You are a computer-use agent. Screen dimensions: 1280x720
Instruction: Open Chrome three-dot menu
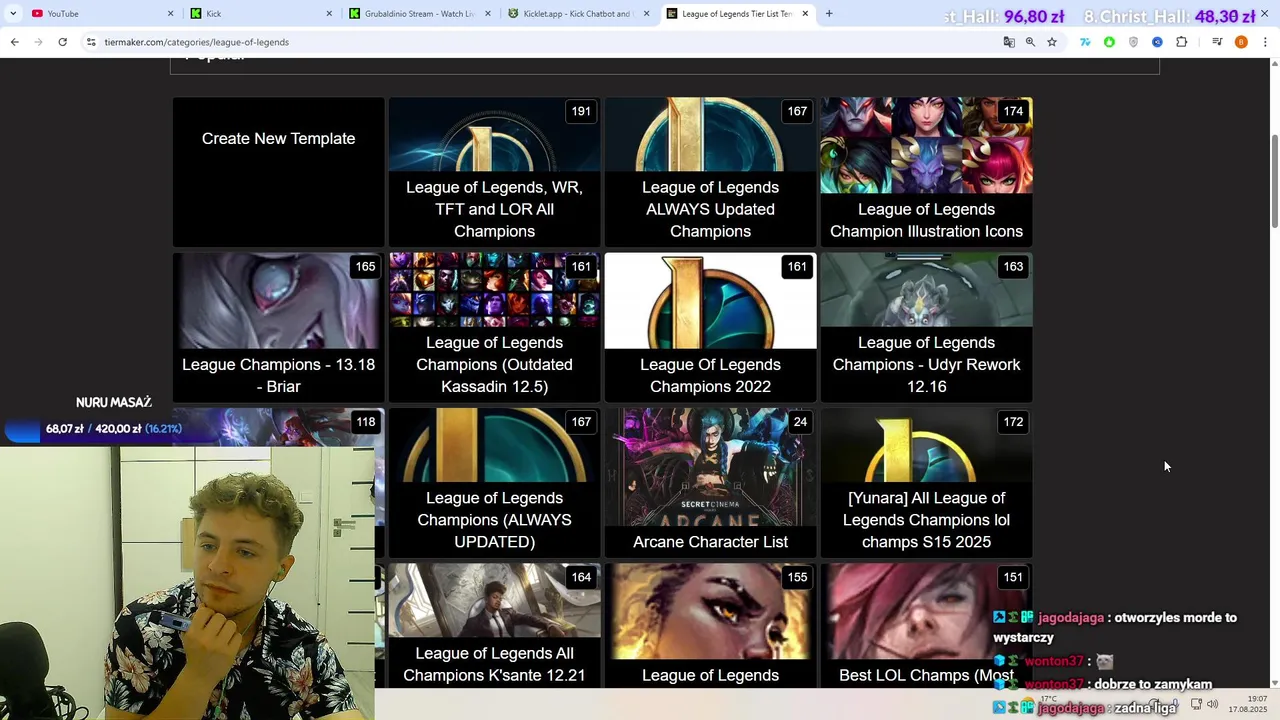coord(1265,42)
